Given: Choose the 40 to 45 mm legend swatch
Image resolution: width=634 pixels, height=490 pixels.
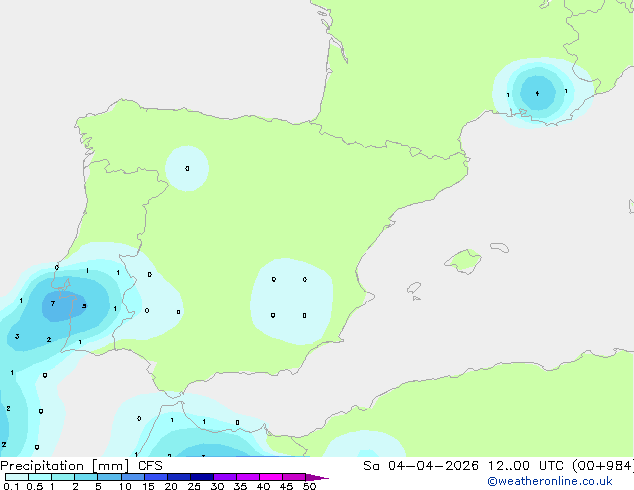Looking at the screenshot, I should 271,477.
